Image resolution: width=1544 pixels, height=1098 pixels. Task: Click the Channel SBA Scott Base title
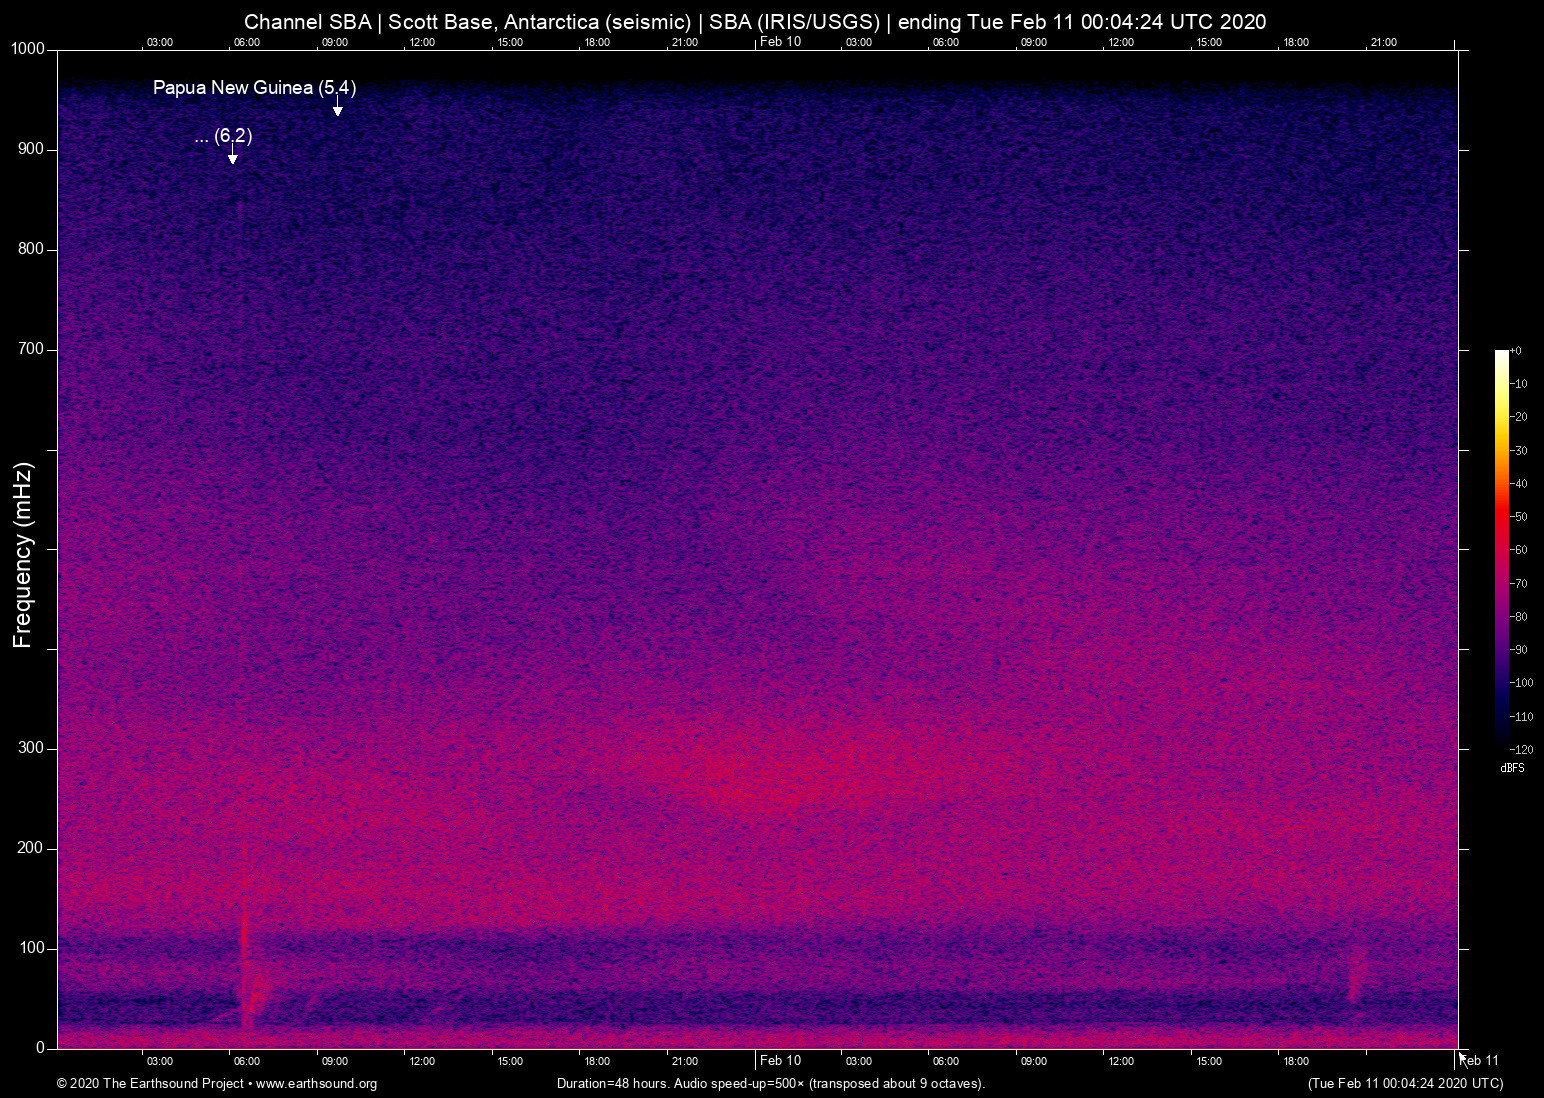[755, 22]
